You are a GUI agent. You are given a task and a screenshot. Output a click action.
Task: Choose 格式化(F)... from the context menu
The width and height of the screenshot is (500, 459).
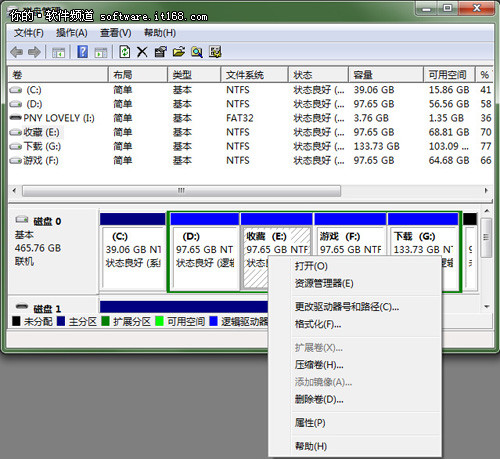pos(318,324)
